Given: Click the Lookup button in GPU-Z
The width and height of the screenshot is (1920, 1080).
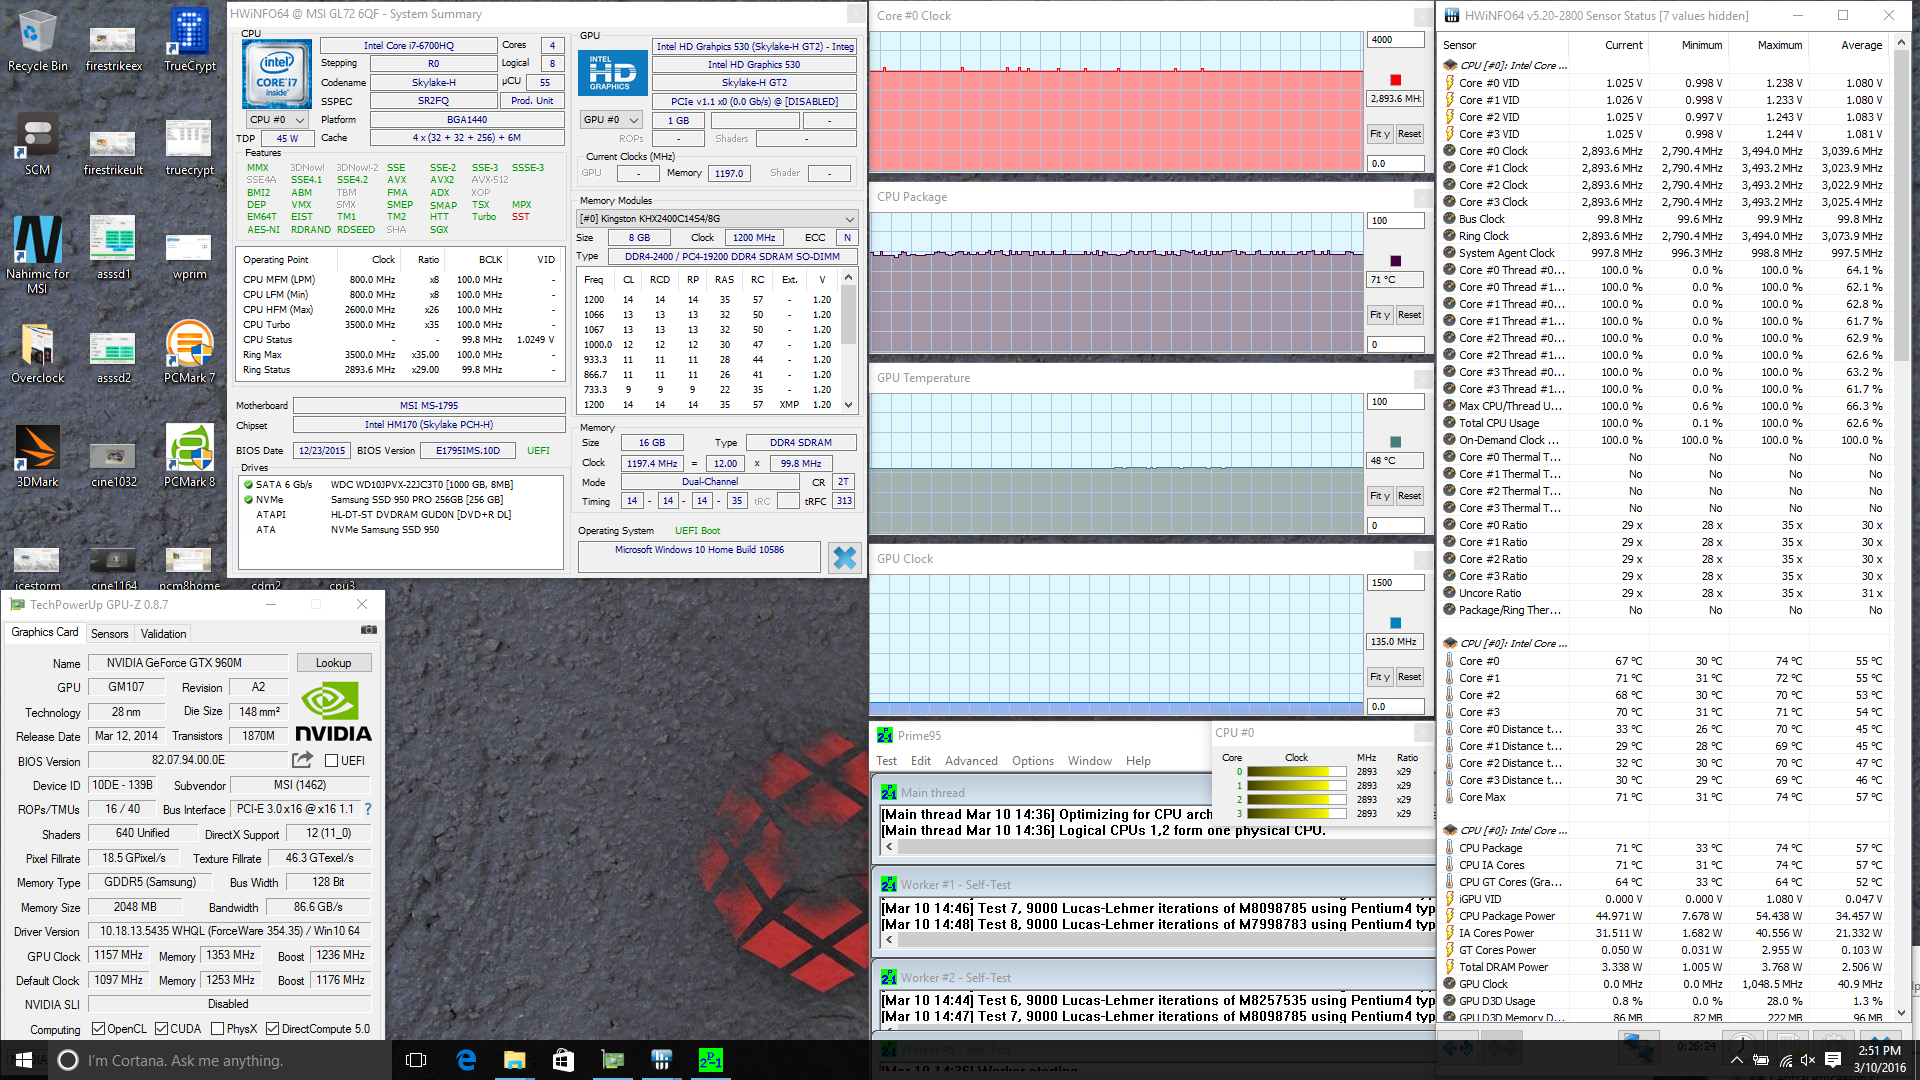Looking at the screenshot, I should point(333,663).
